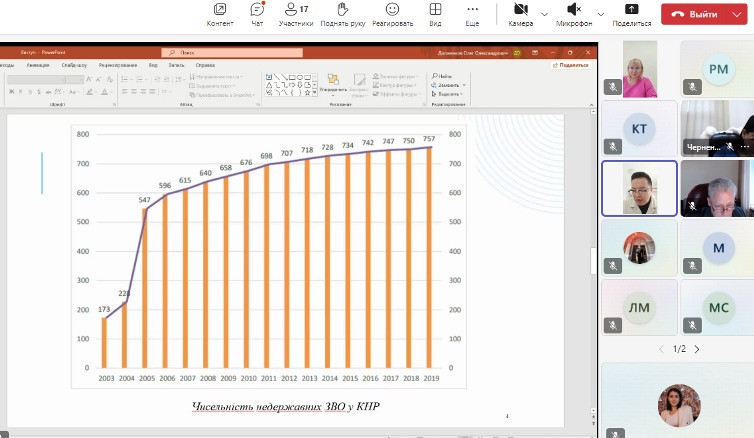Open the Еще more options menu
754x438 pixels.
[x=472, y=10]
